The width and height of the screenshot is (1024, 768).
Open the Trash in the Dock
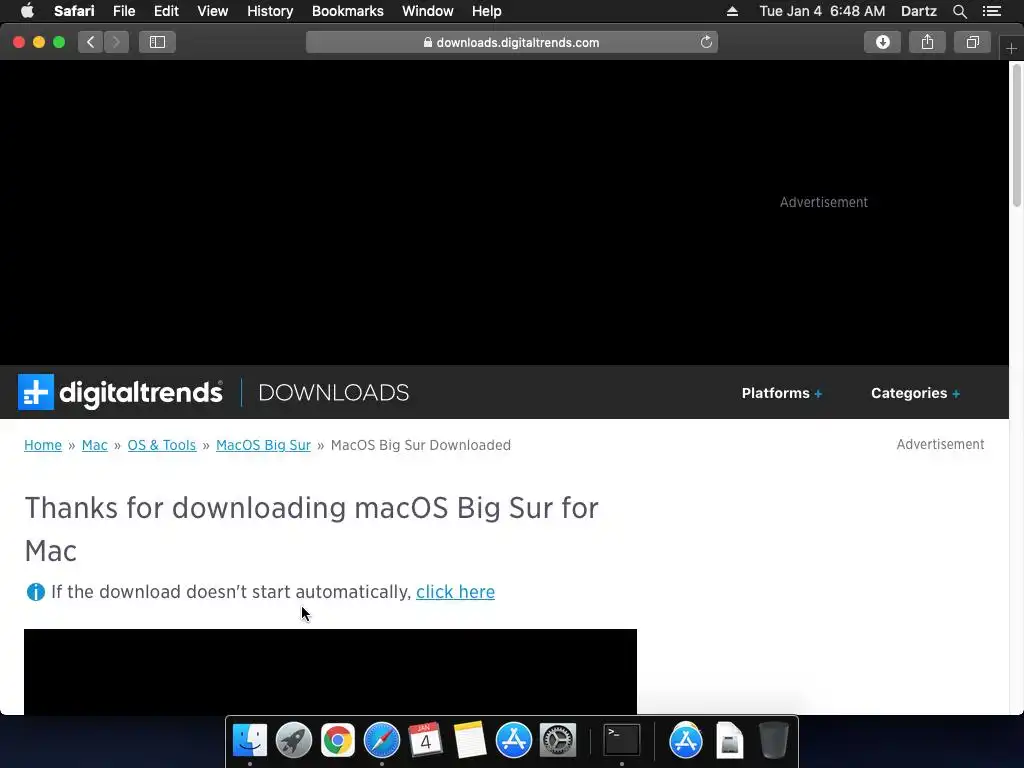coord(774,741)
